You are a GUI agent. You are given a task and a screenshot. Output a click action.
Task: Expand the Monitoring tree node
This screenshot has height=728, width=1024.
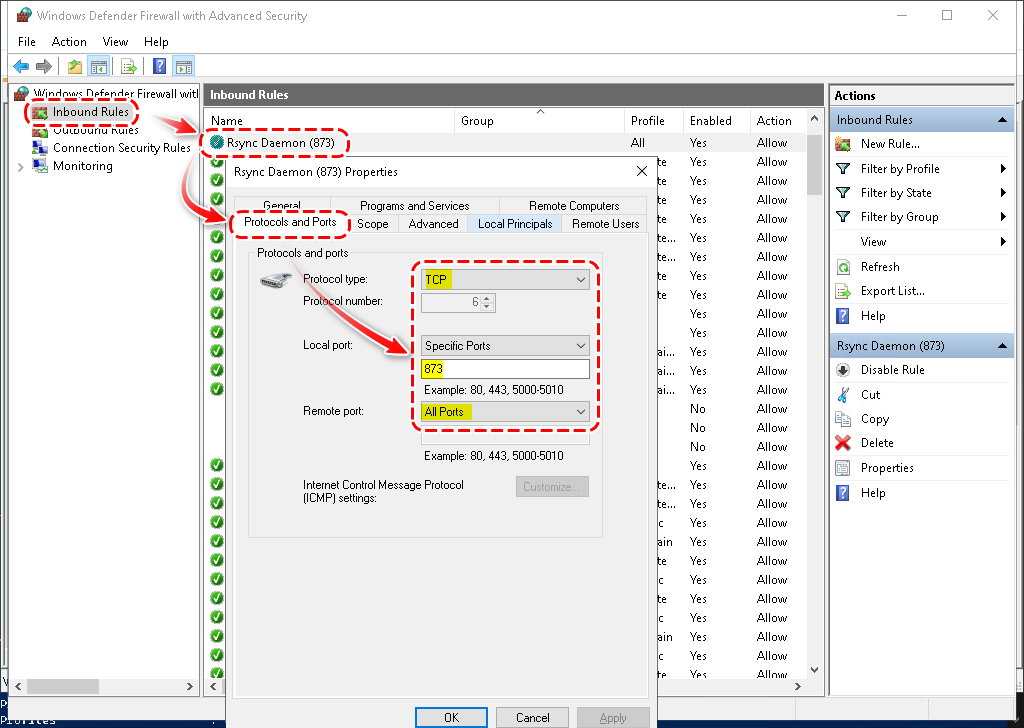click(x=21, y=167)
